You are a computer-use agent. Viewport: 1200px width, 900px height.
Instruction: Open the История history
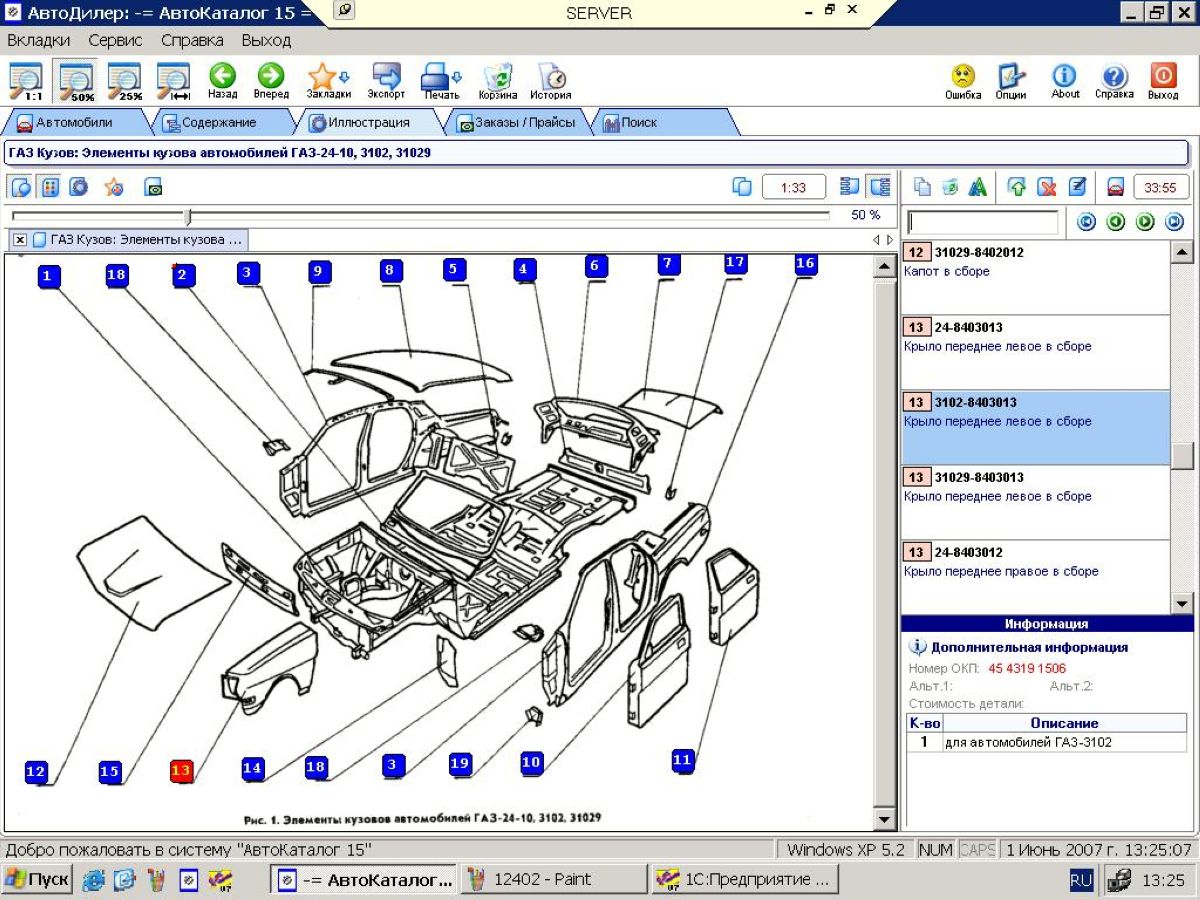tap(550, 81)
